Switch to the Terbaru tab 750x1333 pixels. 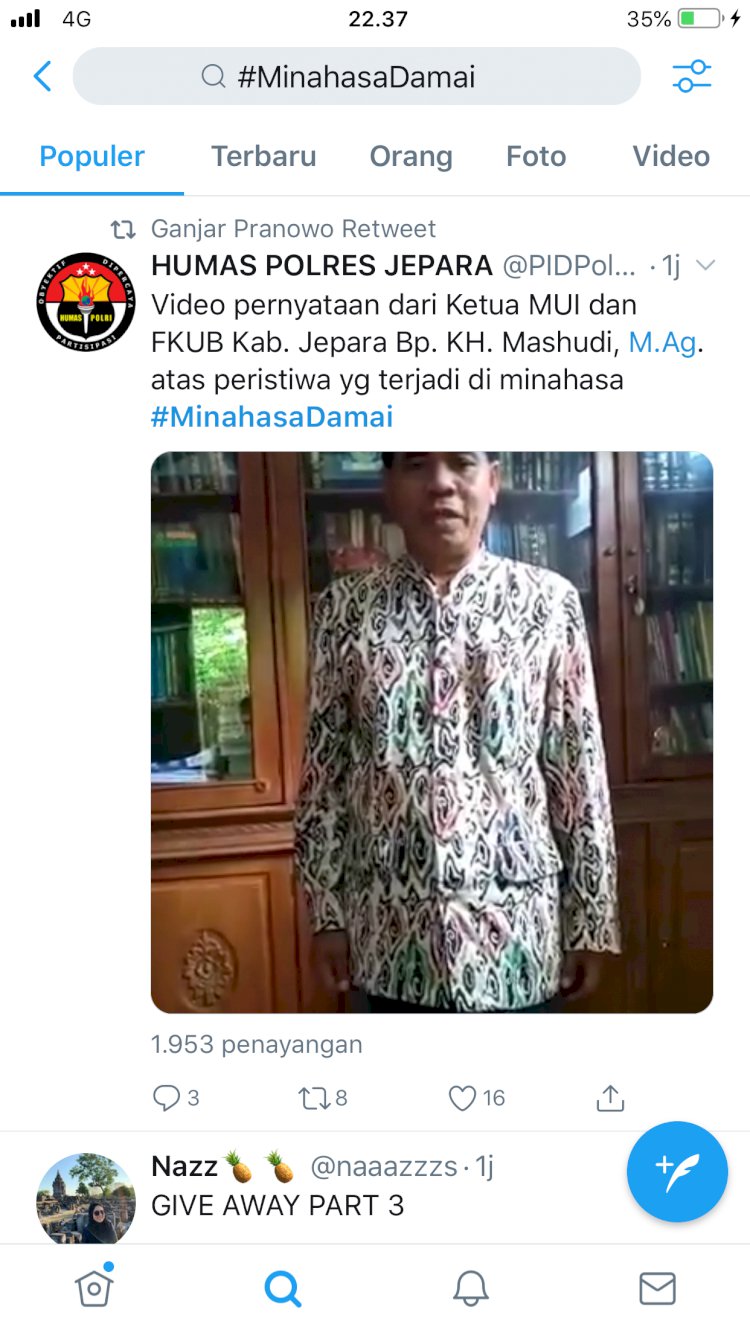click(264, 156)
